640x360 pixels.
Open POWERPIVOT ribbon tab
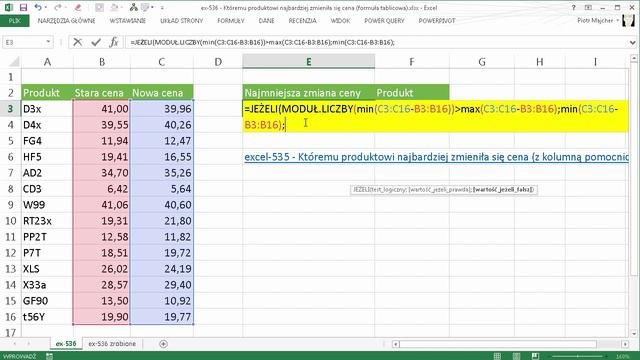[x=437, y=20]
